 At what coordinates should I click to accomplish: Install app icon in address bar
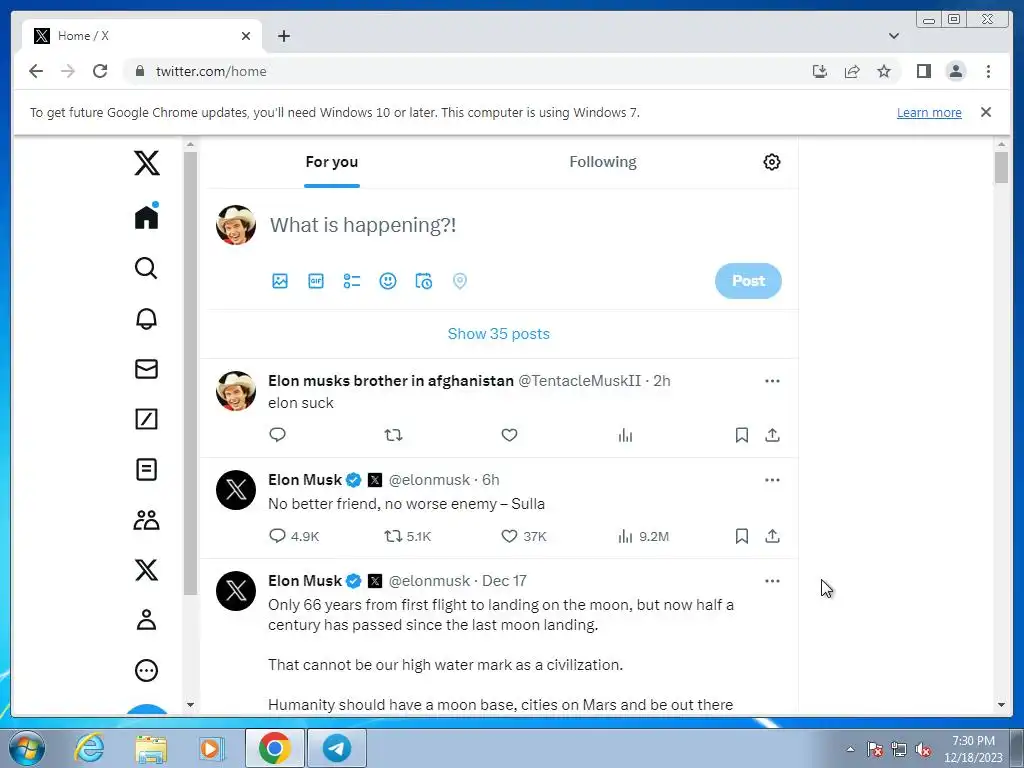point(820,71)
